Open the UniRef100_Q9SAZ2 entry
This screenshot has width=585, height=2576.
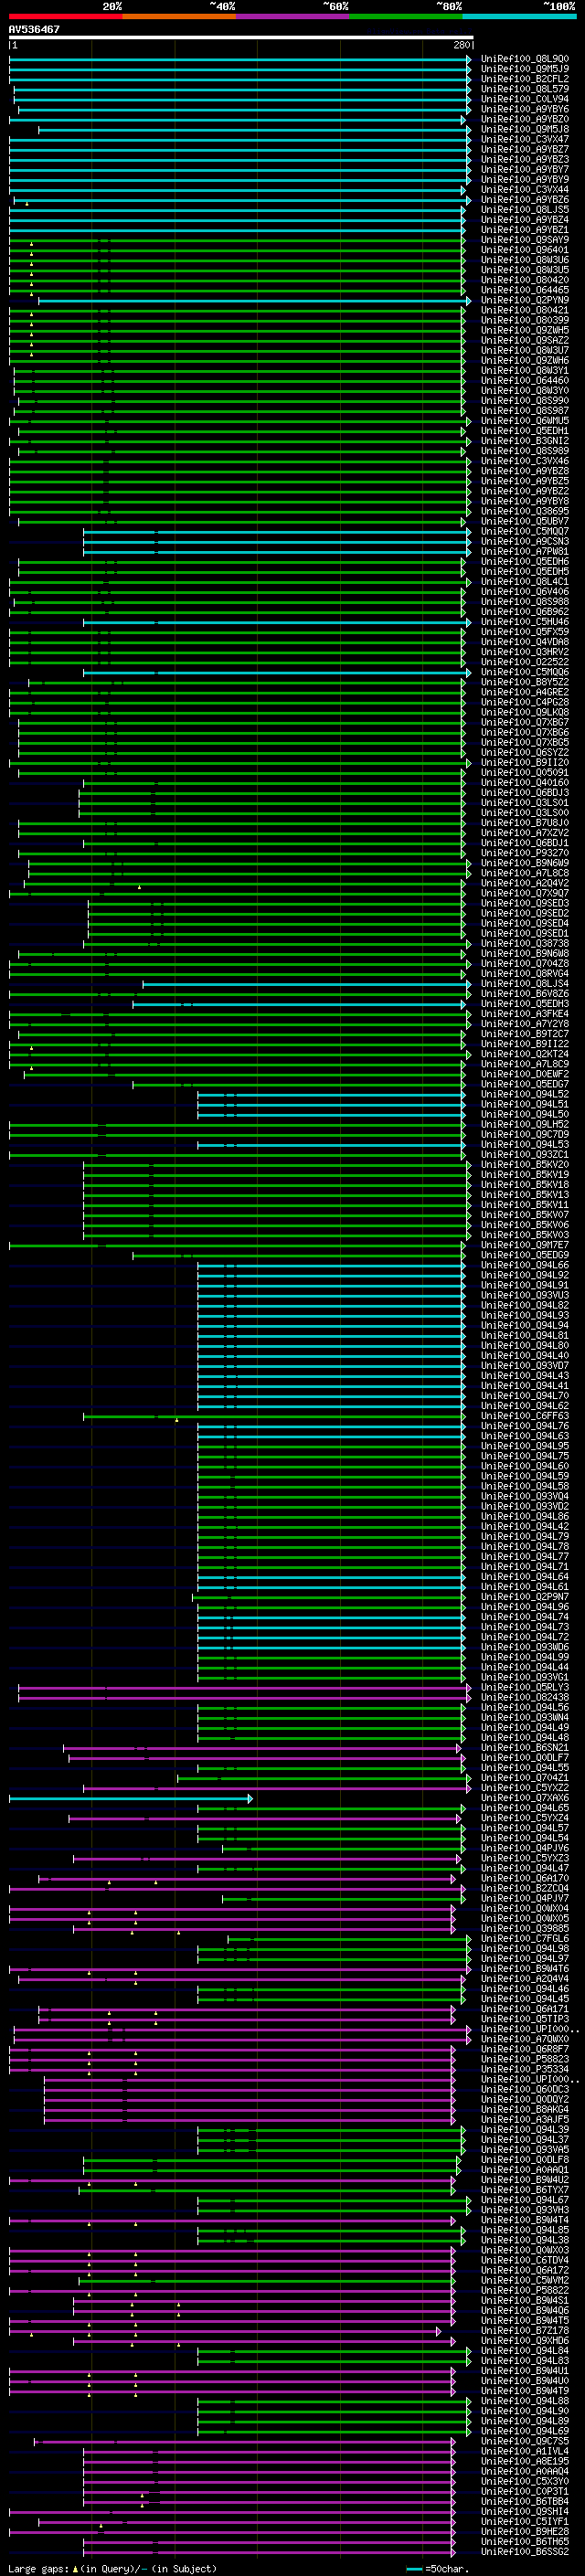tap(525, 340)
